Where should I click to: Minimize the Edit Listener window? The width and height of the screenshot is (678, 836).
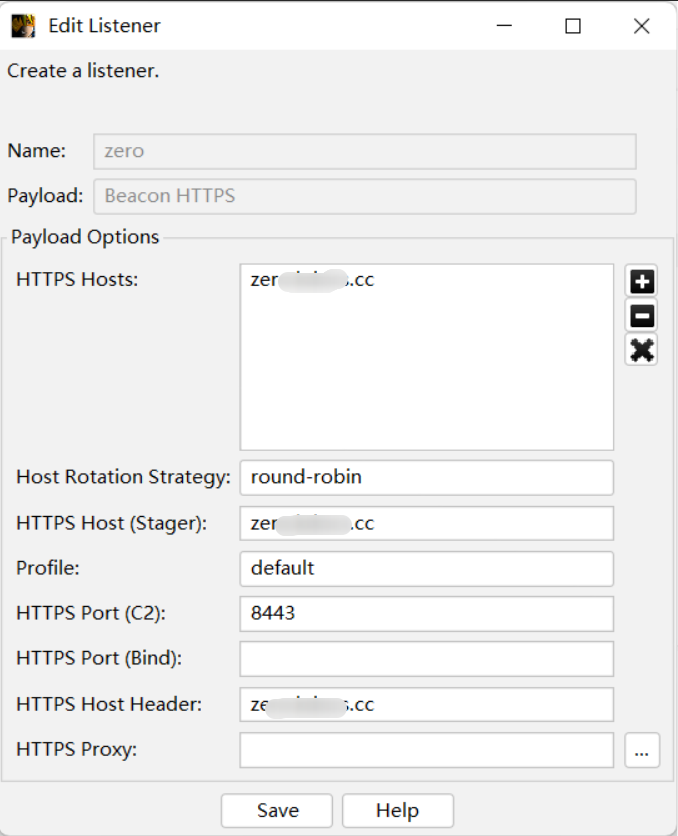(x=505, y=26)
